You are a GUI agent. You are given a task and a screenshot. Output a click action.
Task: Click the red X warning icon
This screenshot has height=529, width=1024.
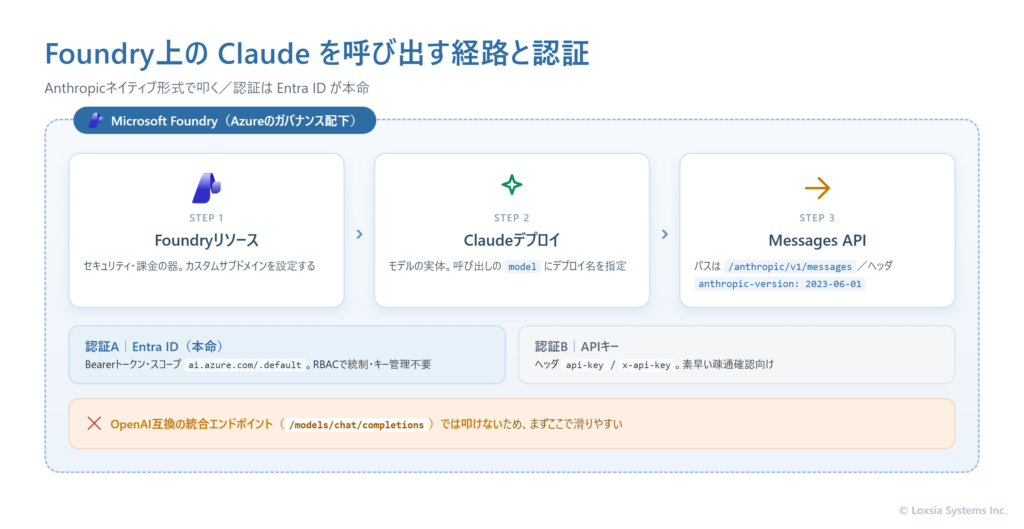[94, 423]
